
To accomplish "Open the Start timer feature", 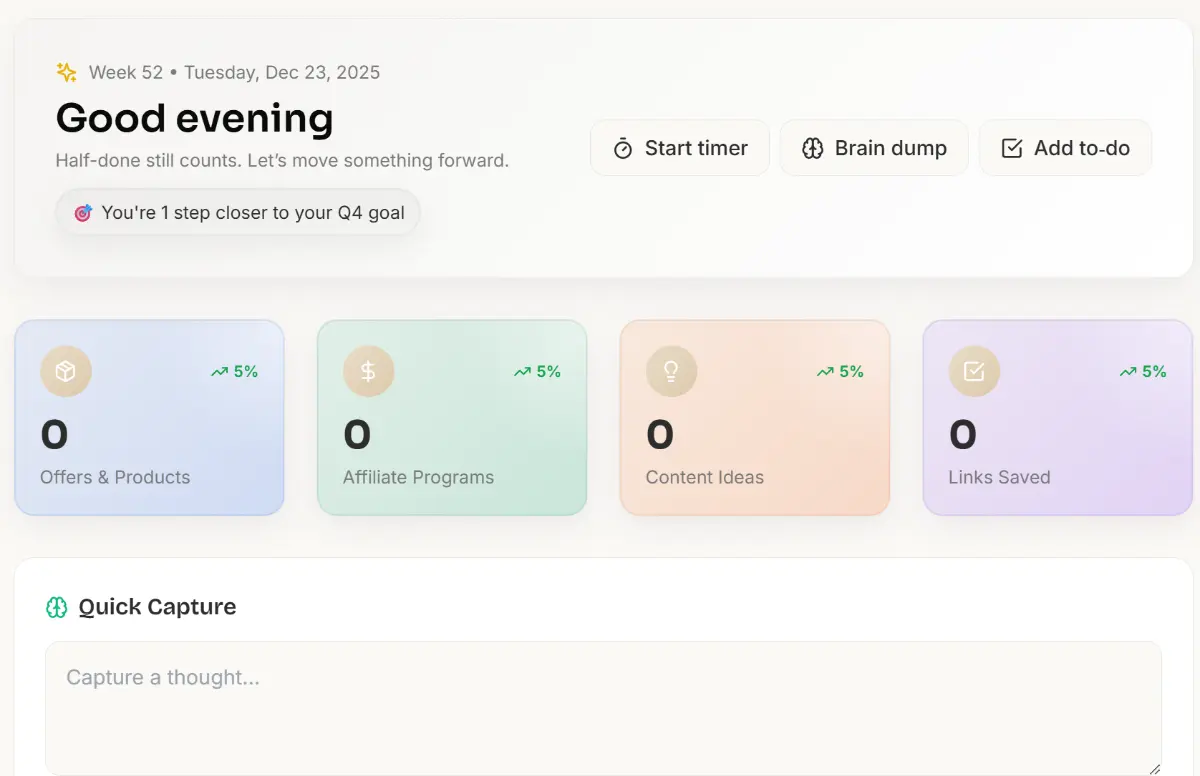I will (x=680, y=147).
